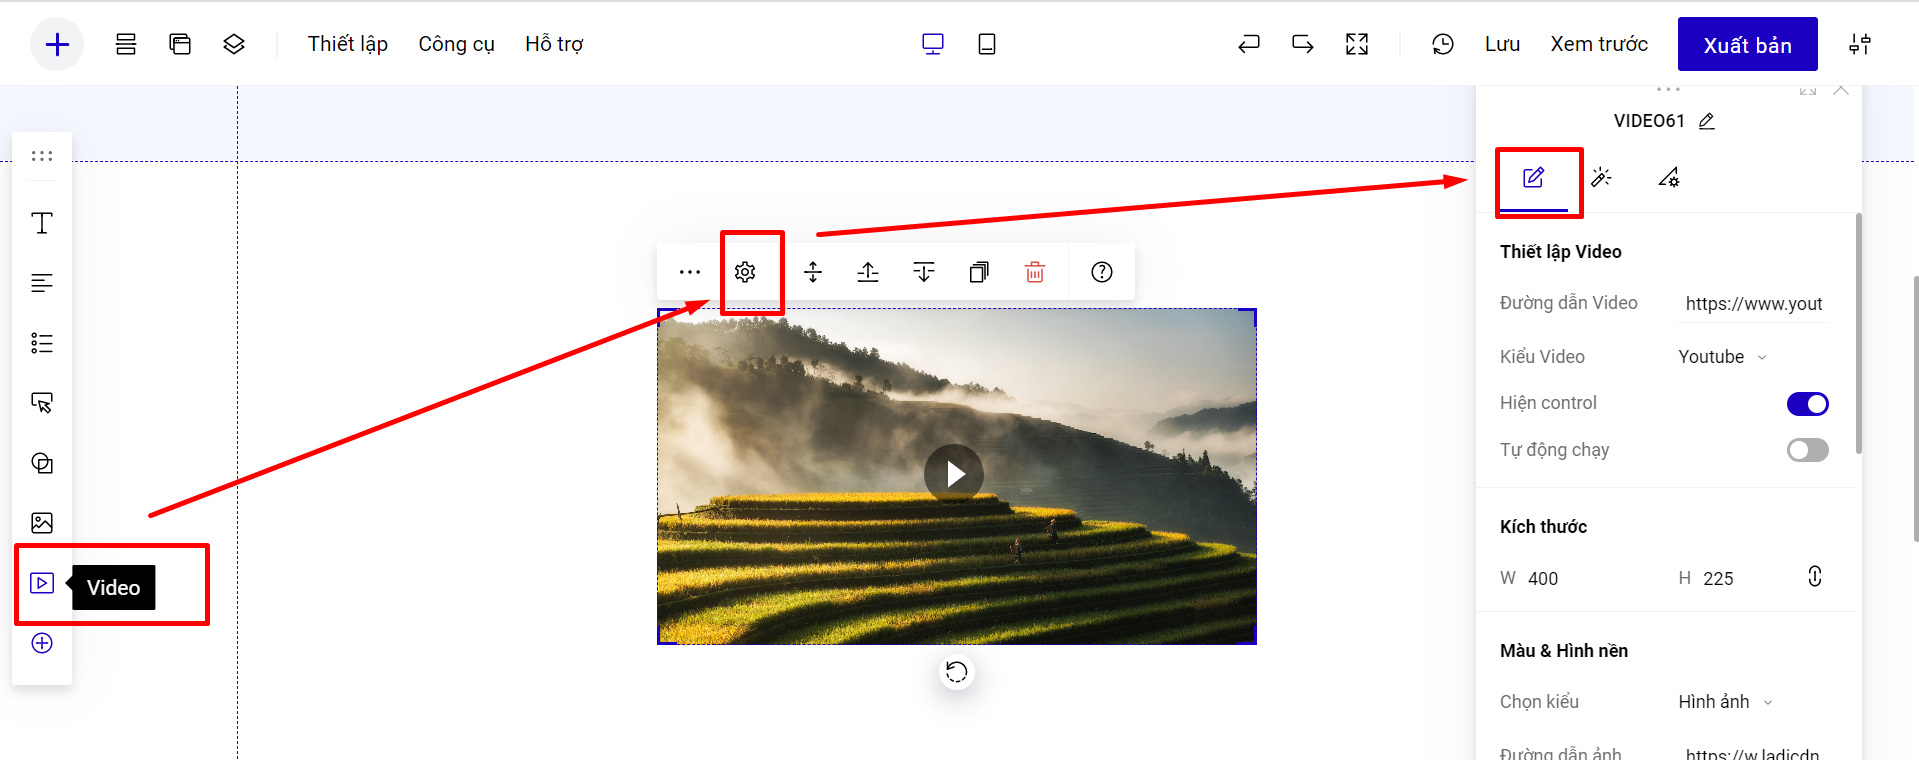Toggle the width-height aspect ratio lock

click(x=1815, y=577)
